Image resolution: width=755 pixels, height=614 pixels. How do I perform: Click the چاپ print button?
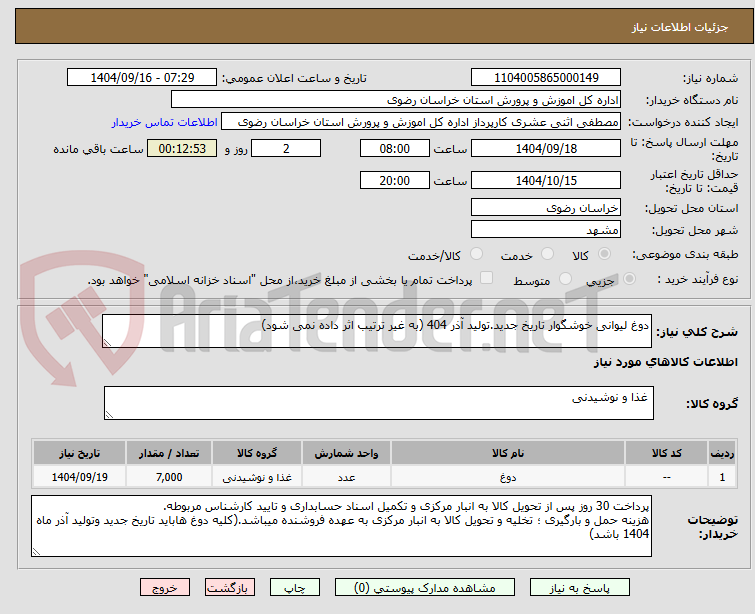(295, 588)
